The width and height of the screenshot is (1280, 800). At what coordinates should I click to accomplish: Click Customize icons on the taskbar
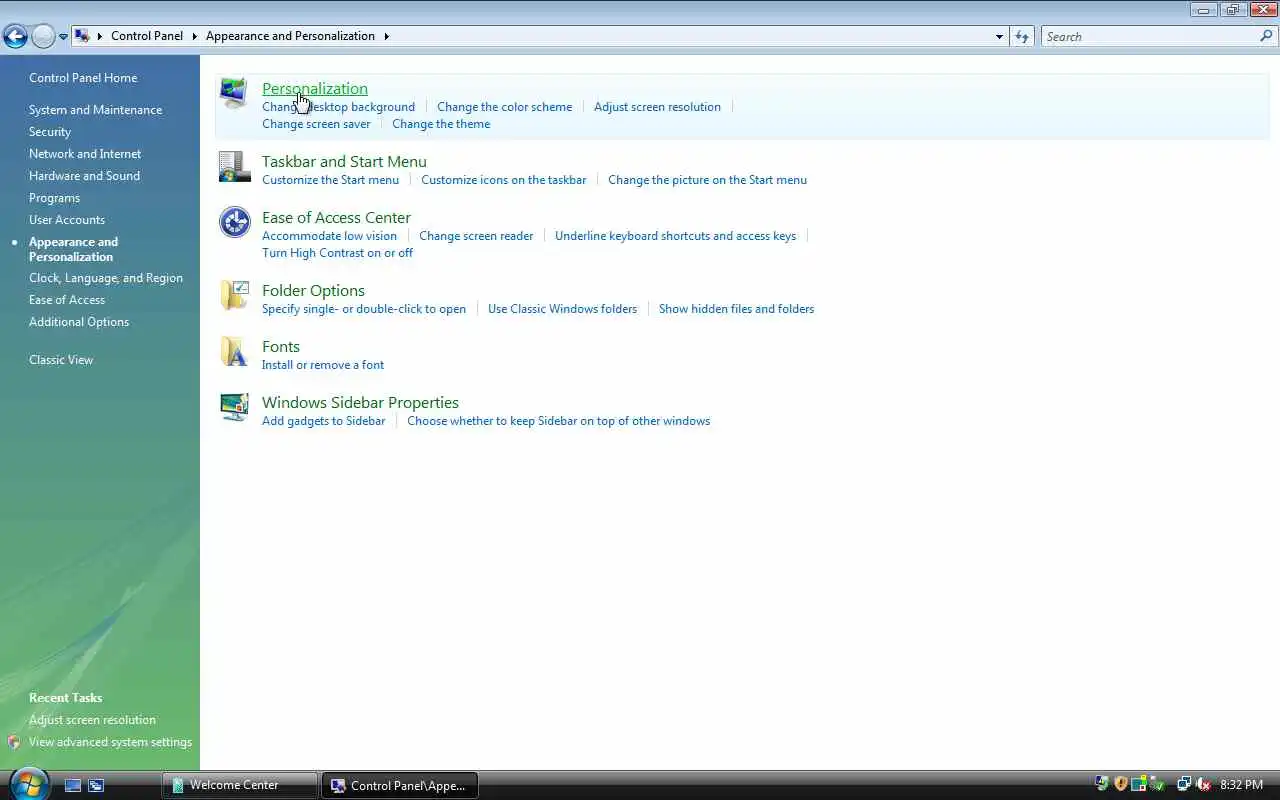(504, 180)
